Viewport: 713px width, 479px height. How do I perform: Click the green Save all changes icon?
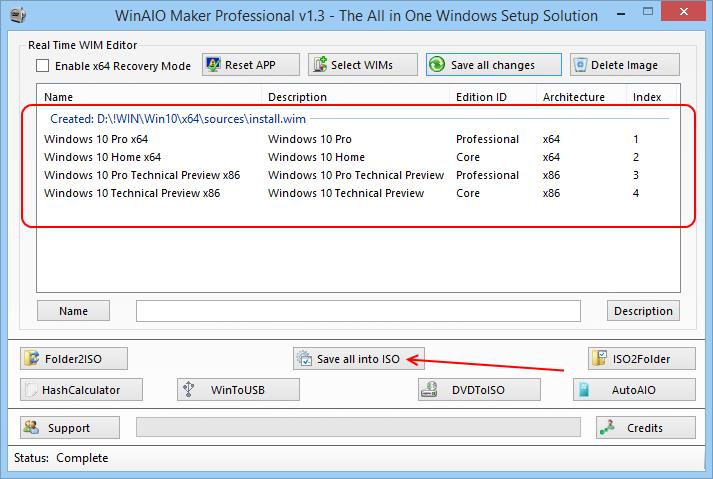coord(437,65)
